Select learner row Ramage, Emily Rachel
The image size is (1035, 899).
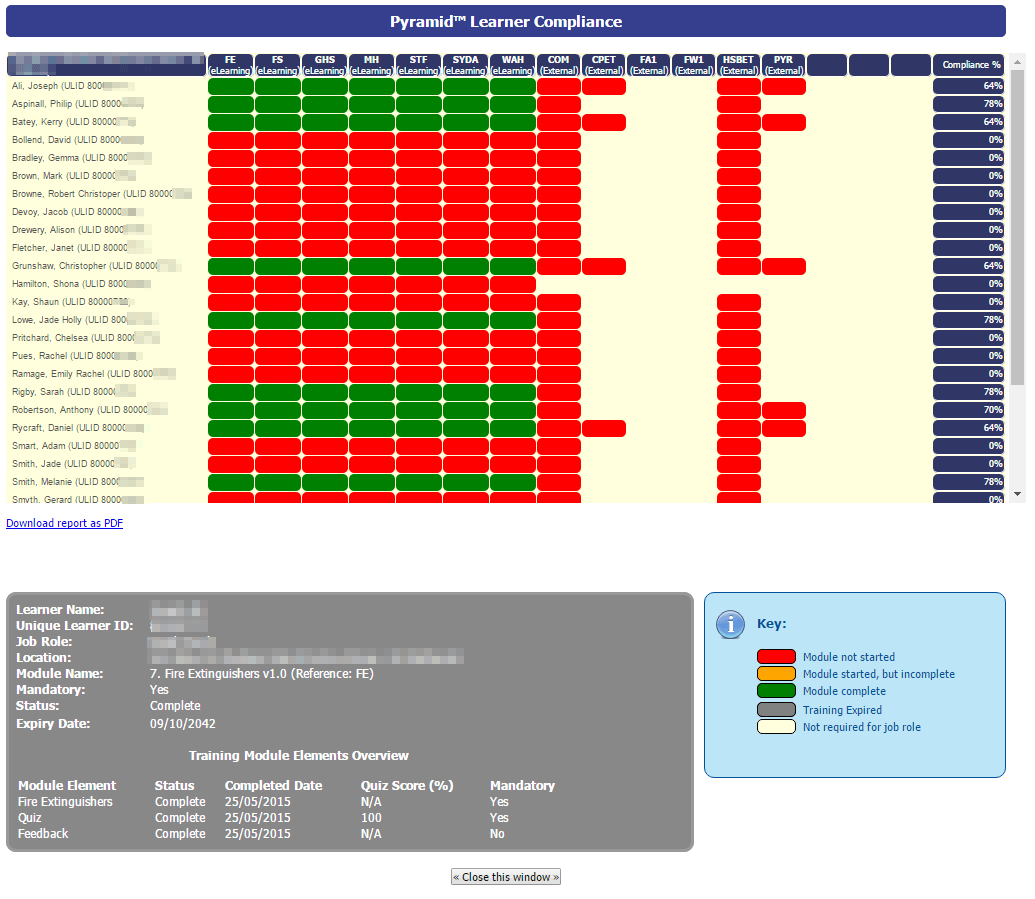click(x=94, y=374)
